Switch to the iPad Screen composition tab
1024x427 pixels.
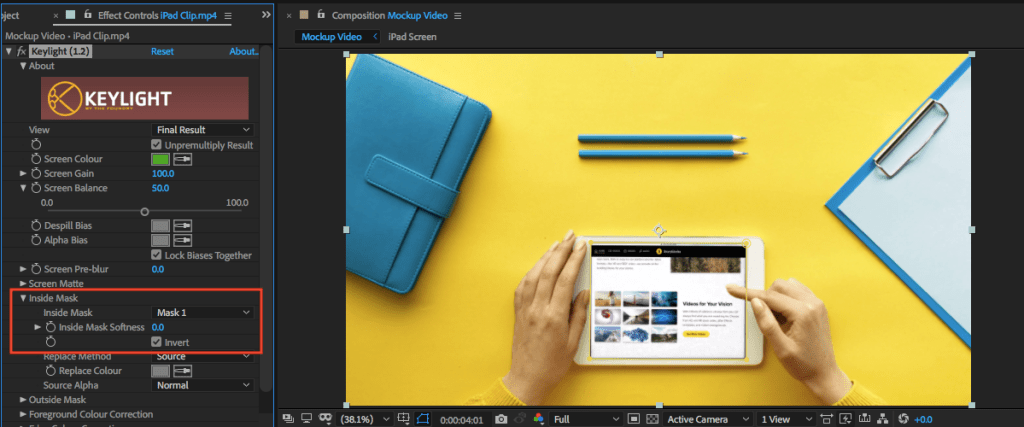[x=412, y=37]
